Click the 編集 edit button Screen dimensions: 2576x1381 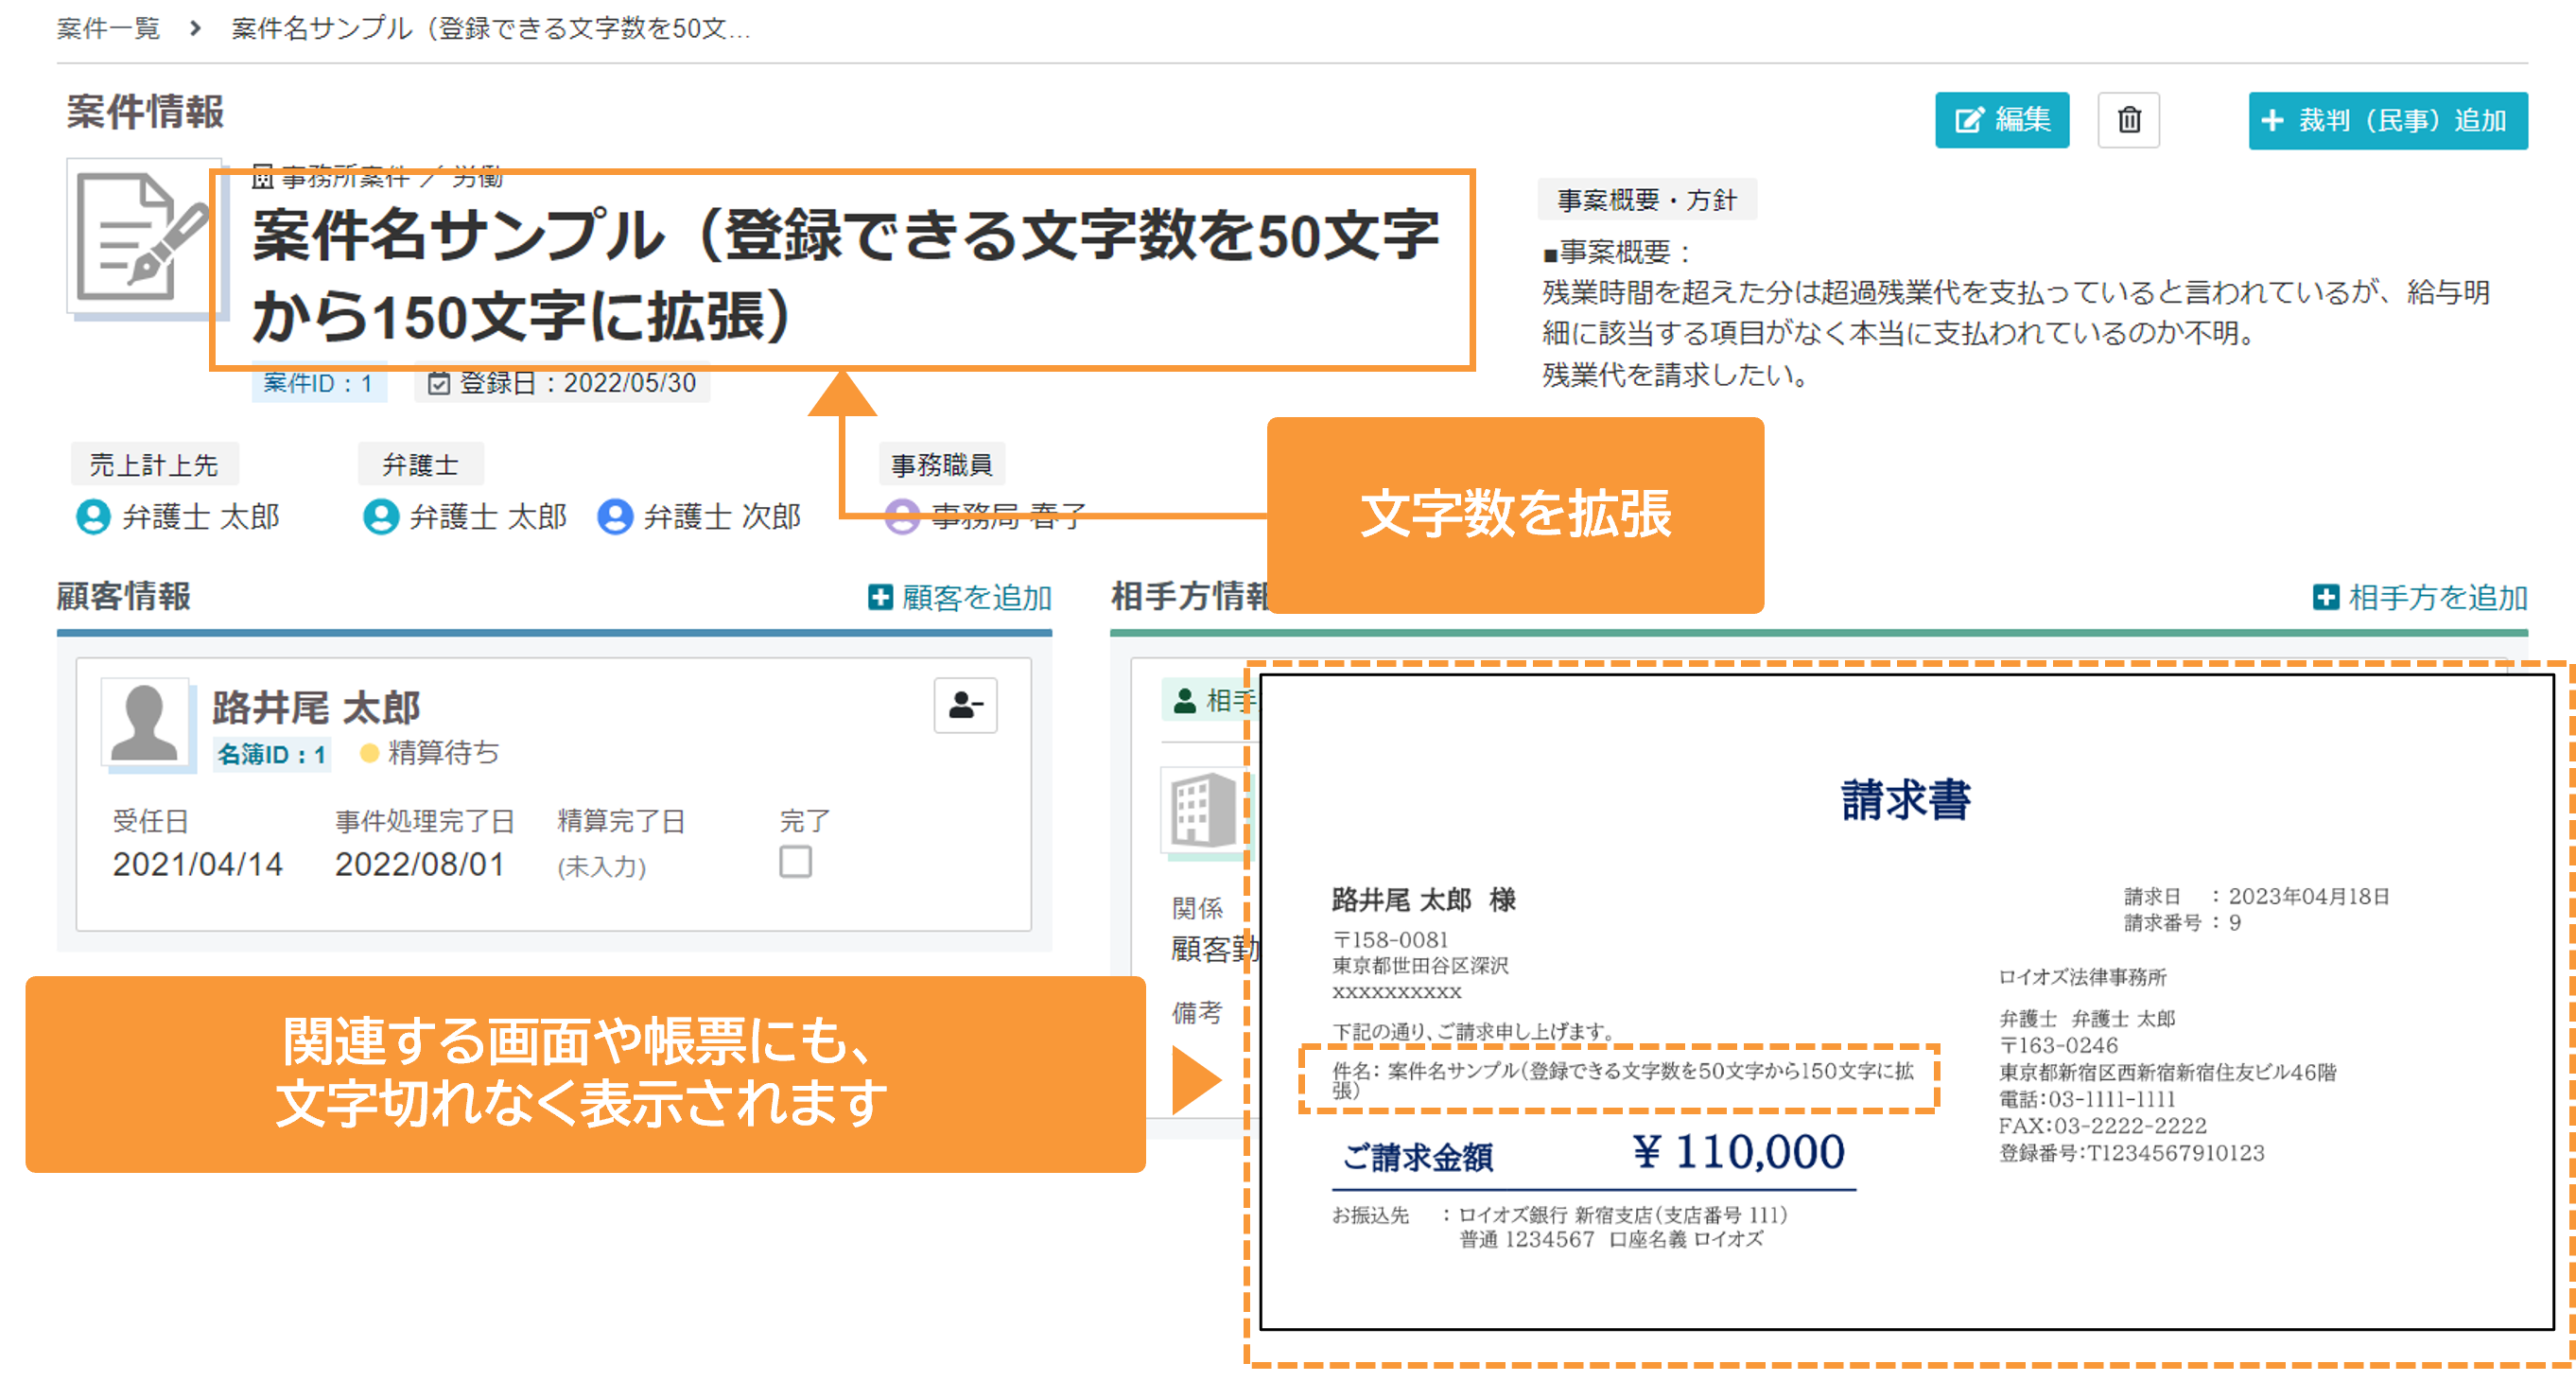tap(2001, 120)
